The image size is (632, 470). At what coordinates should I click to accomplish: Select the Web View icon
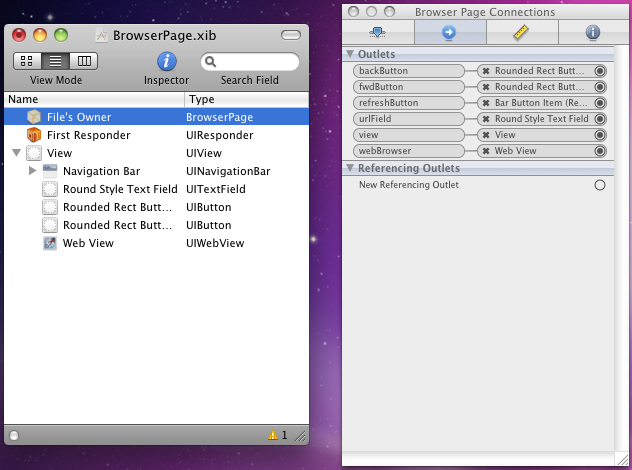click(50, 243)
